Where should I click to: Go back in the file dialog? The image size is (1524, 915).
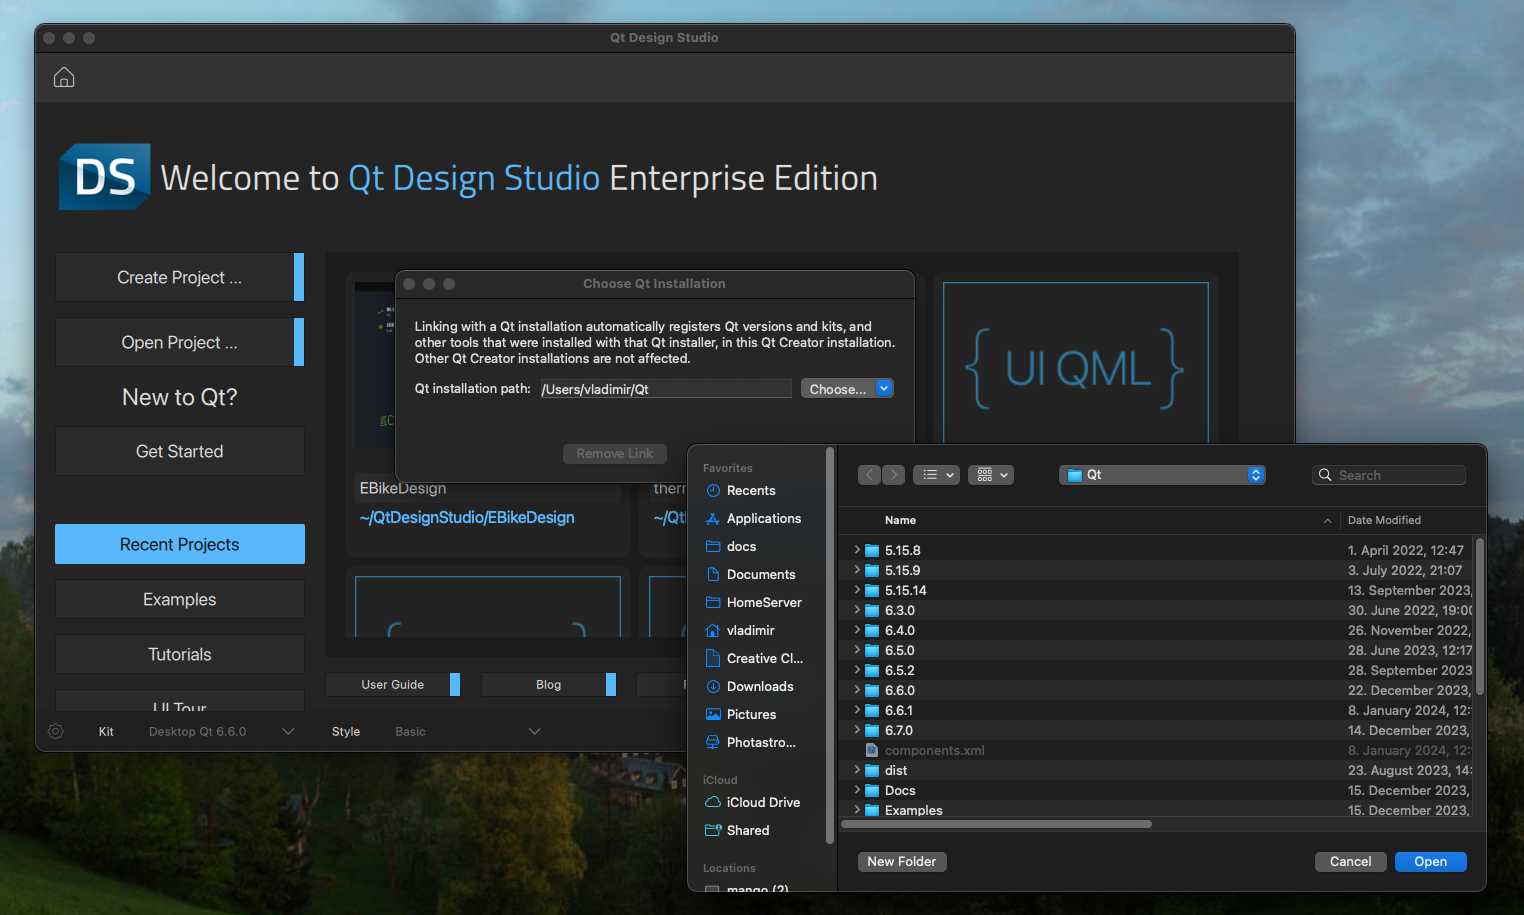pyautogui.click(x=869, y=475)
